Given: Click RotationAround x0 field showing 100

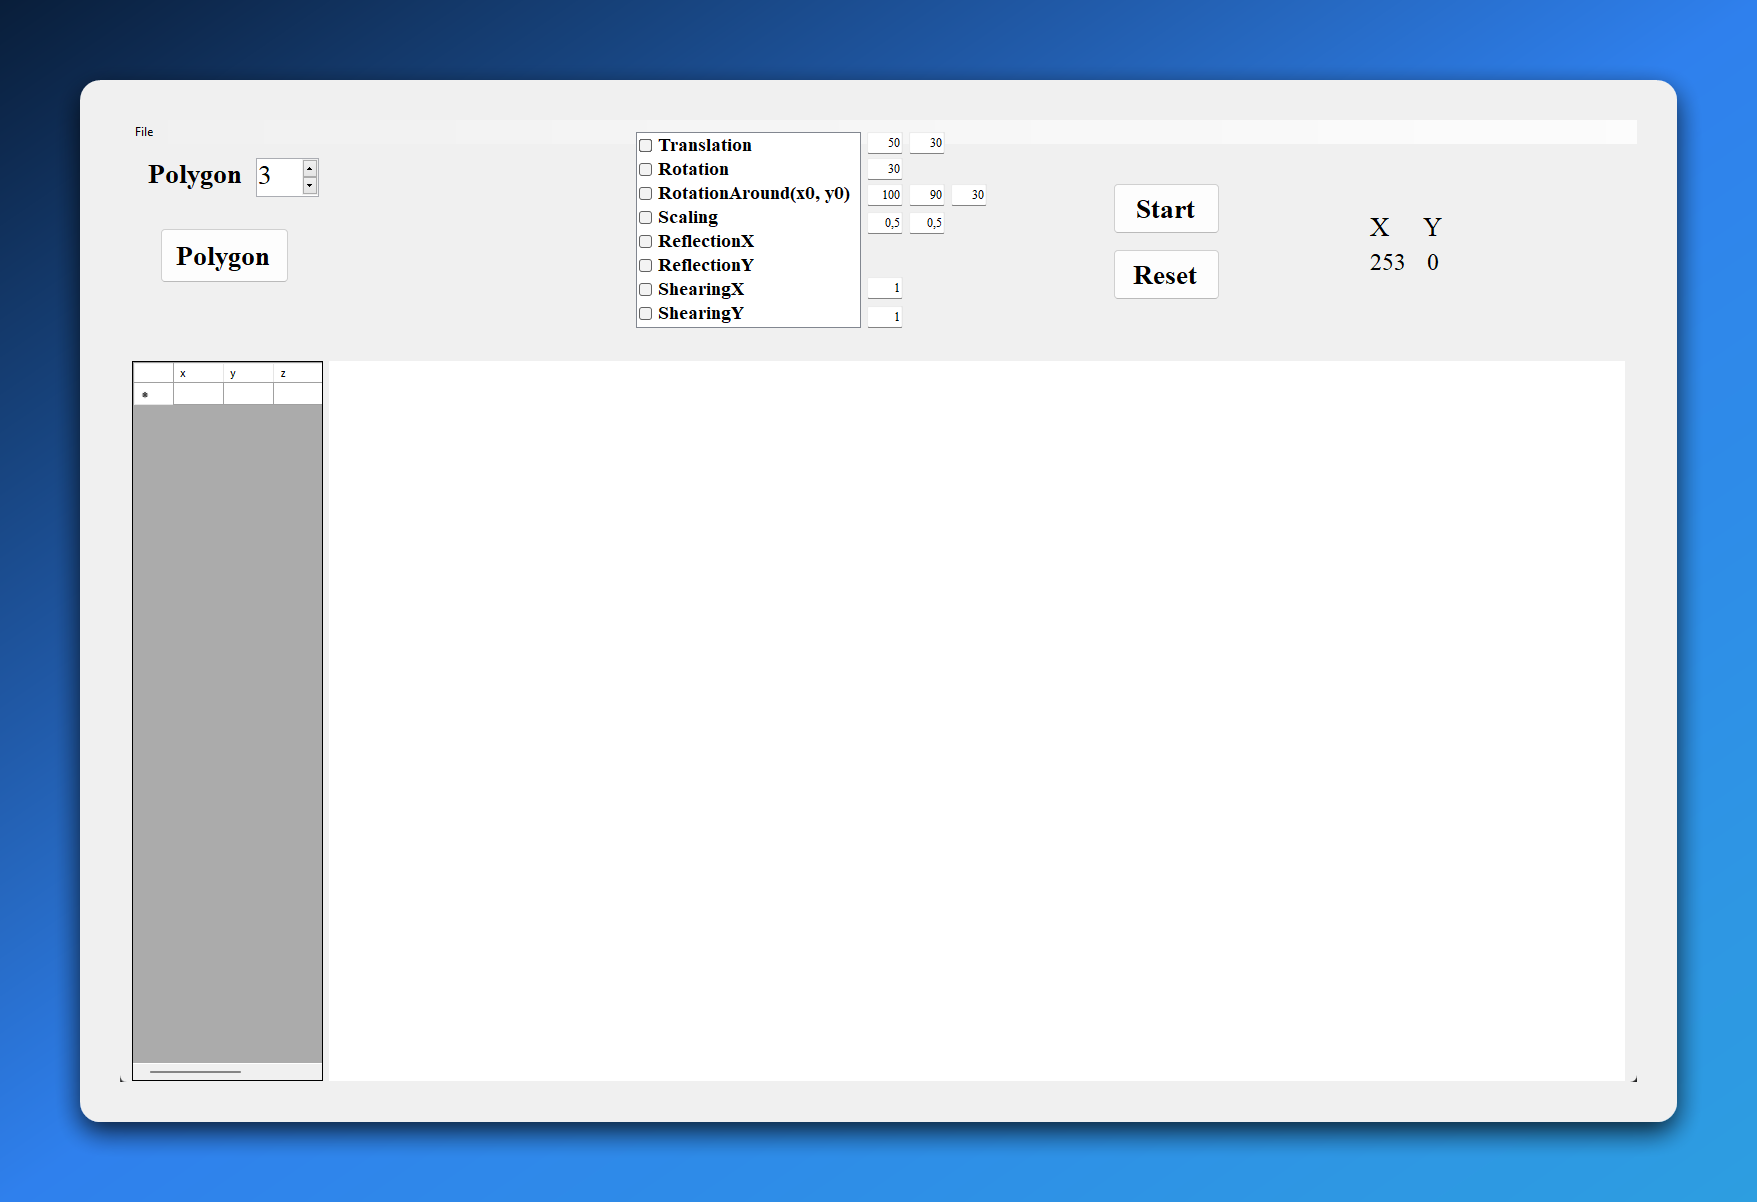Looking at the screenshot, I should tap(885, 195).
